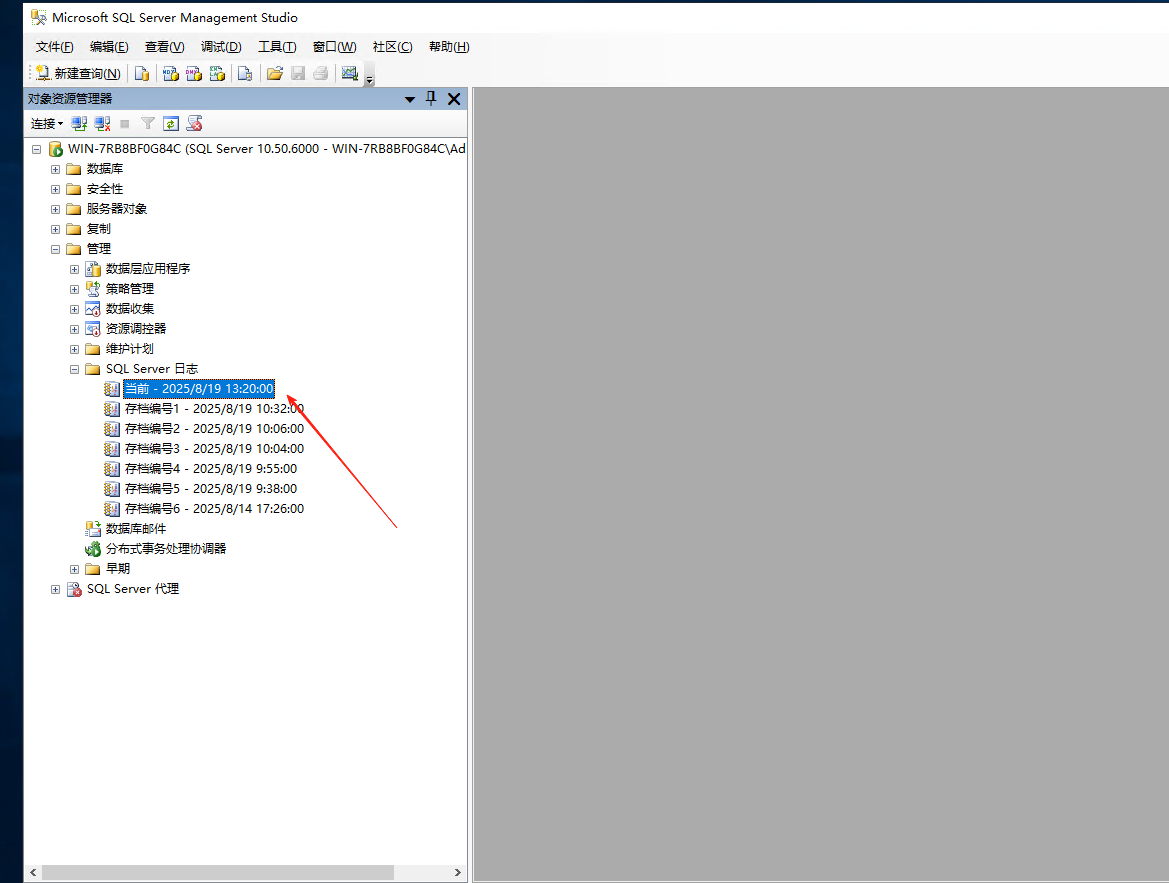Click the Database Engine Query icon
Screen dimensions: 1169x883
142,73
